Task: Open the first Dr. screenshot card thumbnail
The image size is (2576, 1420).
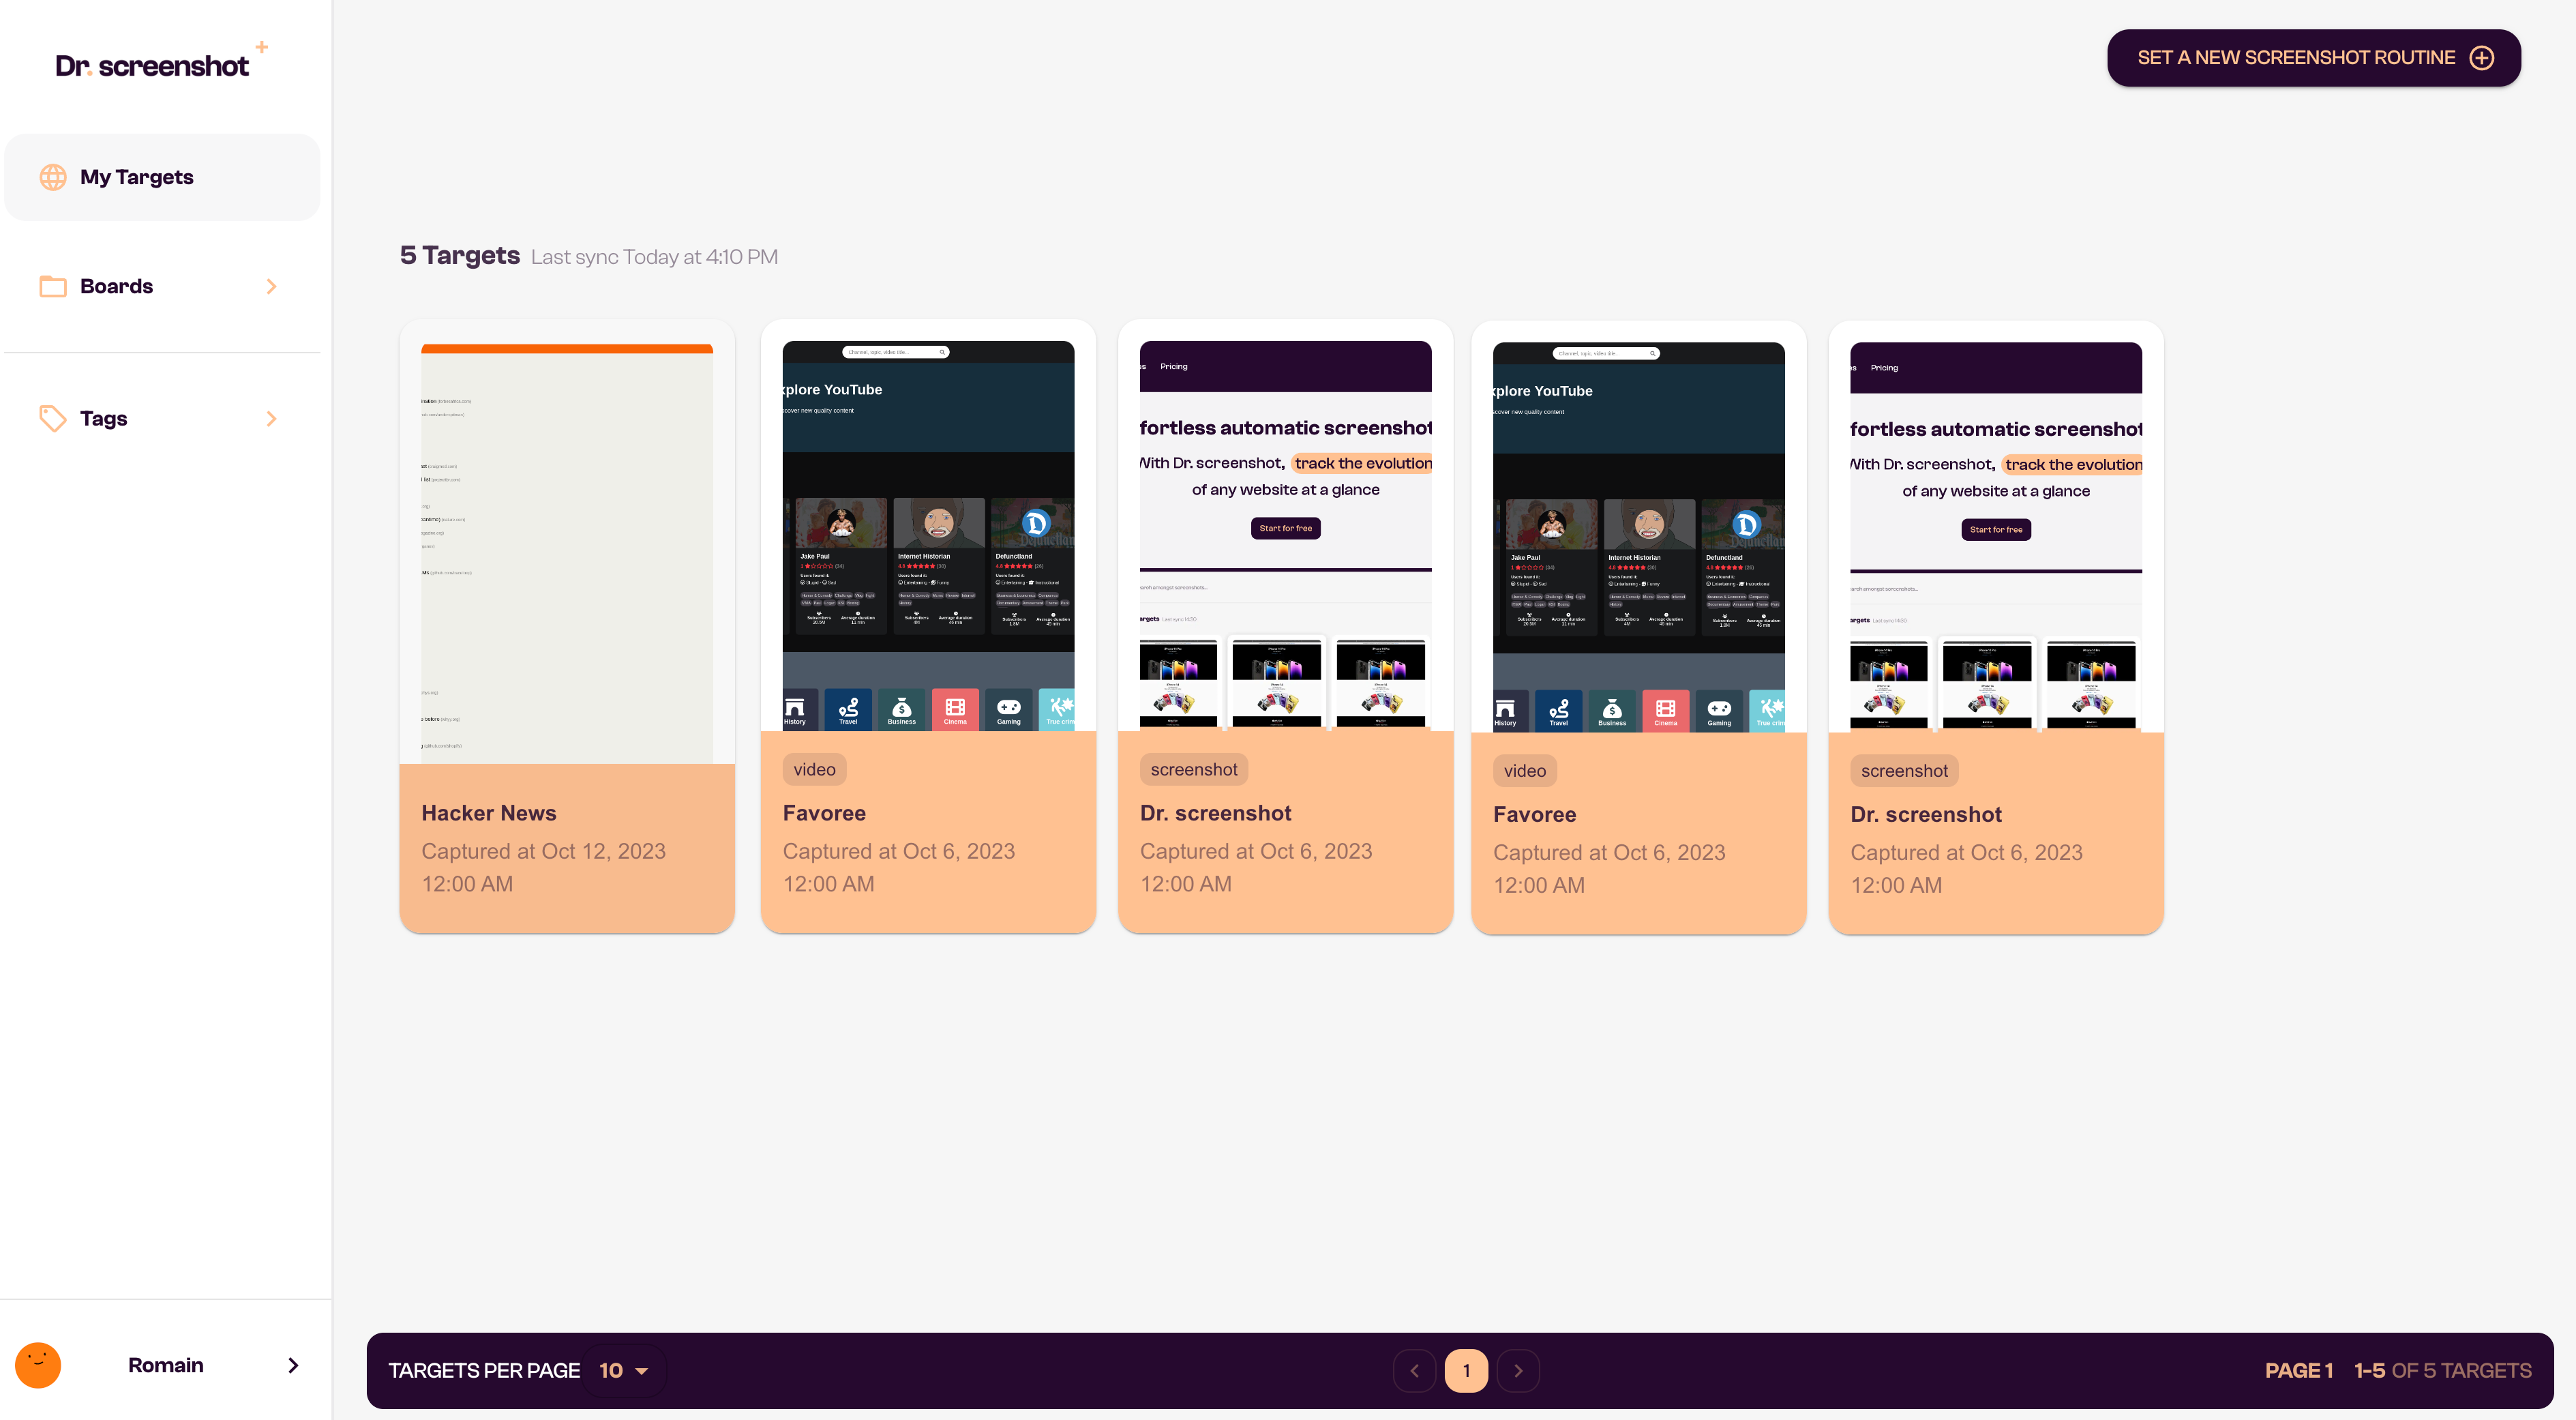Action: 1285,536
